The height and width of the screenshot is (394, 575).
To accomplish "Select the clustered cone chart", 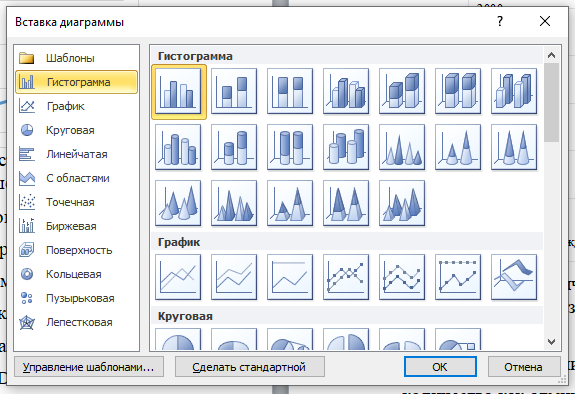I will 402,147.
